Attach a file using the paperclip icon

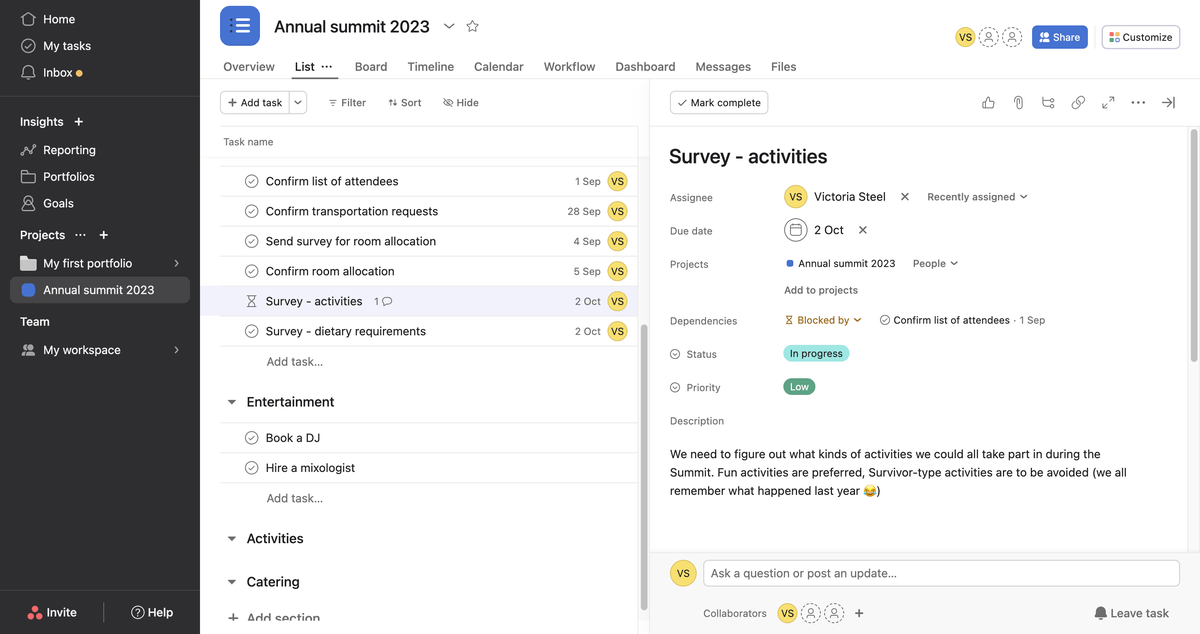(1018, 102)
